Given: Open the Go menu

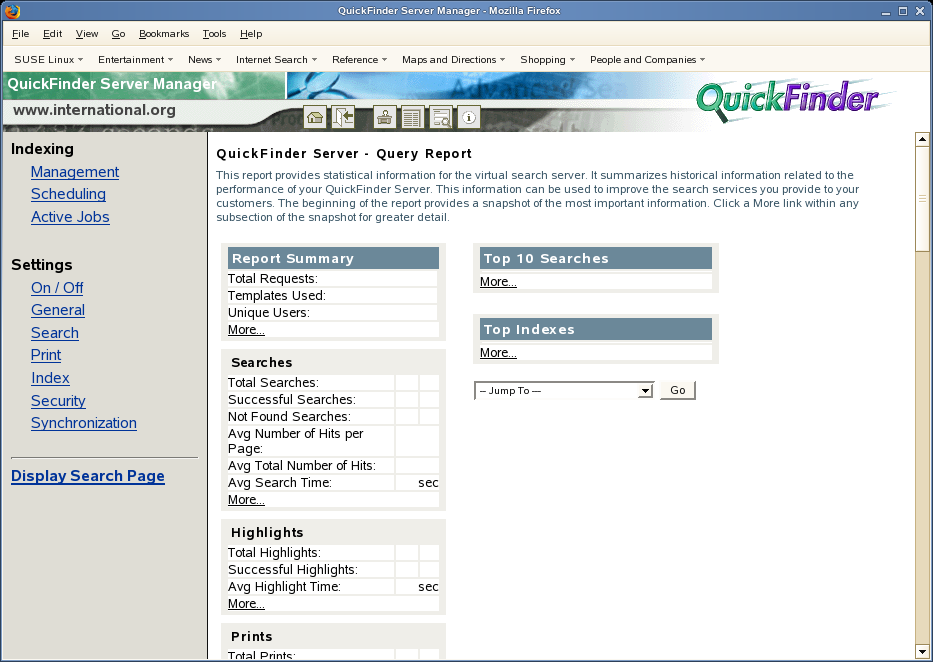Looking at the screenshot, I should (x=118, y=34).
